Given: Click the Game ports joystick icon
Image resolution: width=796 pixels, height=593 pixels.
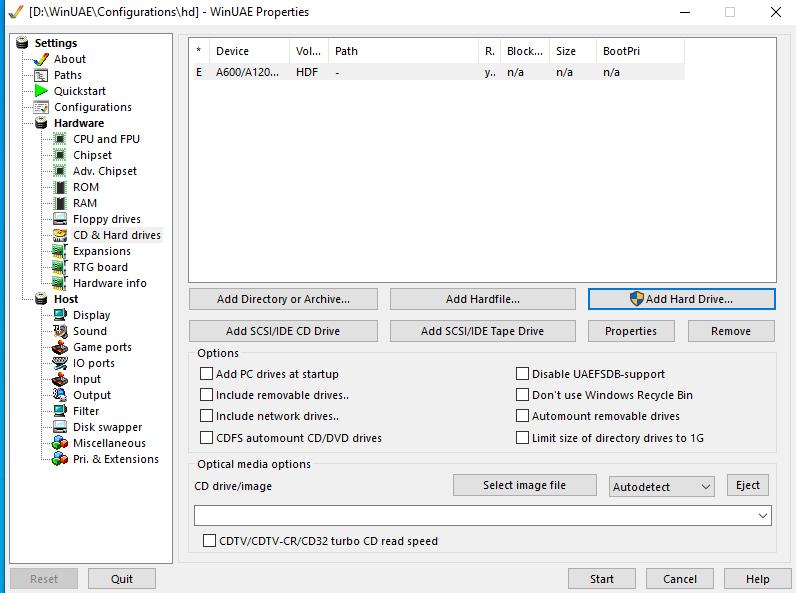Looking at the screenshot, I should point(60,347).
